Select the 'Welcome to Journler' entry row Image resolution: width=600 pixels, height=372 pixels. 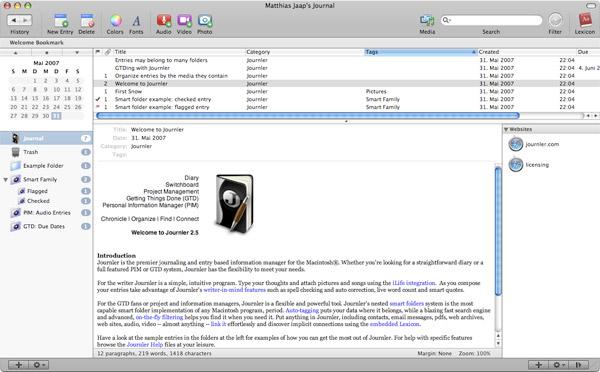pos(347,83)
